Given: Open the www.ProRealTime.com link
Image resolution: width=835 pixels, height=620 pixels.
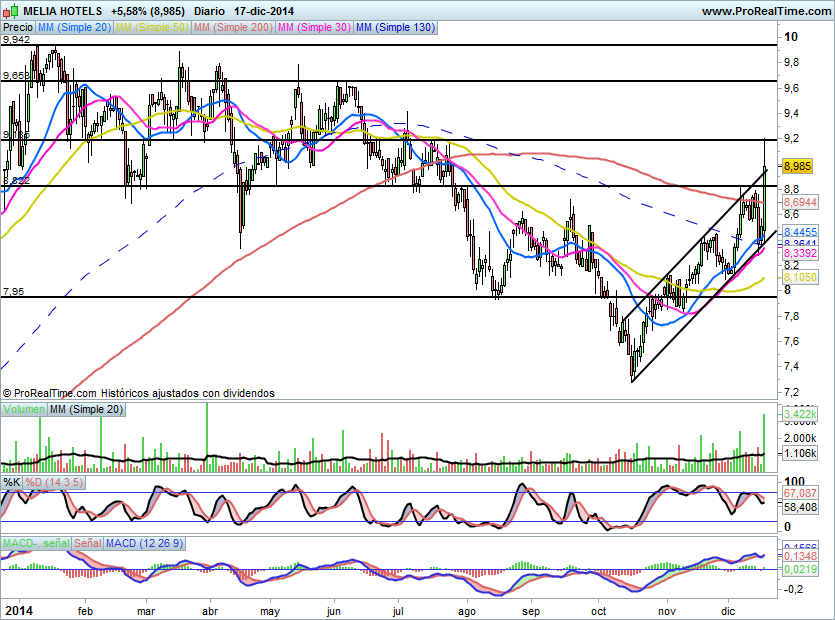Looking at the screenshot, I should point(766,11).
